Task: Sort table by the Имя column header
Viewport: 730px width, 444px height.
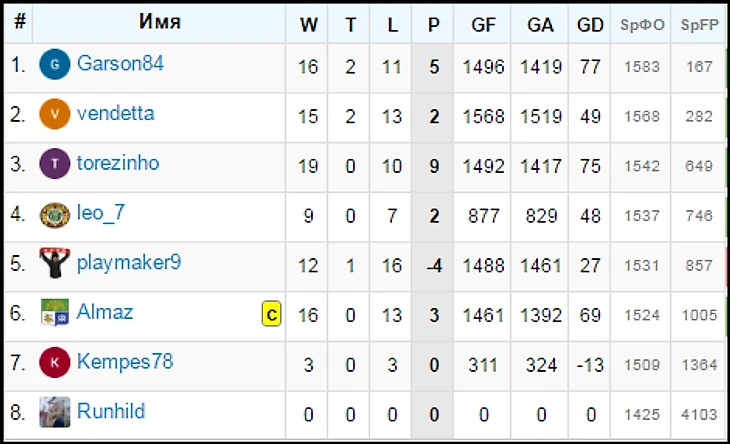Action: tap(160, 23)
